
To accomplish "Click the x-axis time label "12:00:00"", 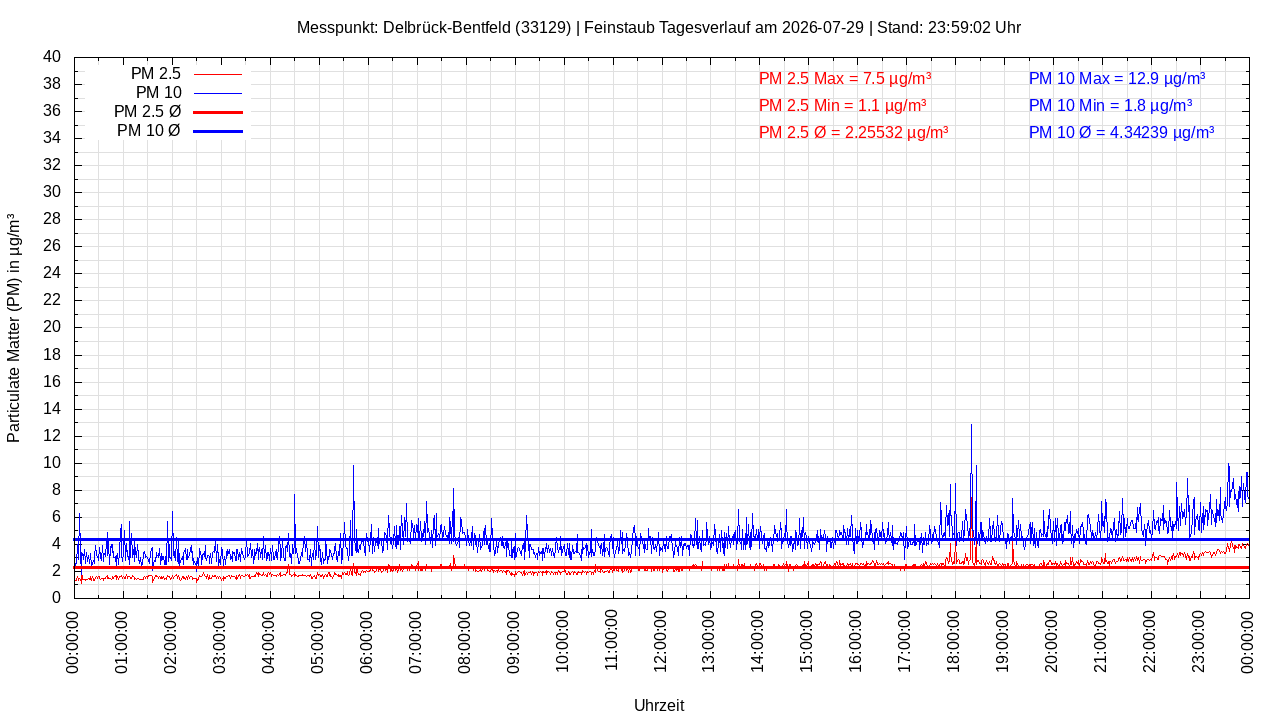I will pos(662,641).
